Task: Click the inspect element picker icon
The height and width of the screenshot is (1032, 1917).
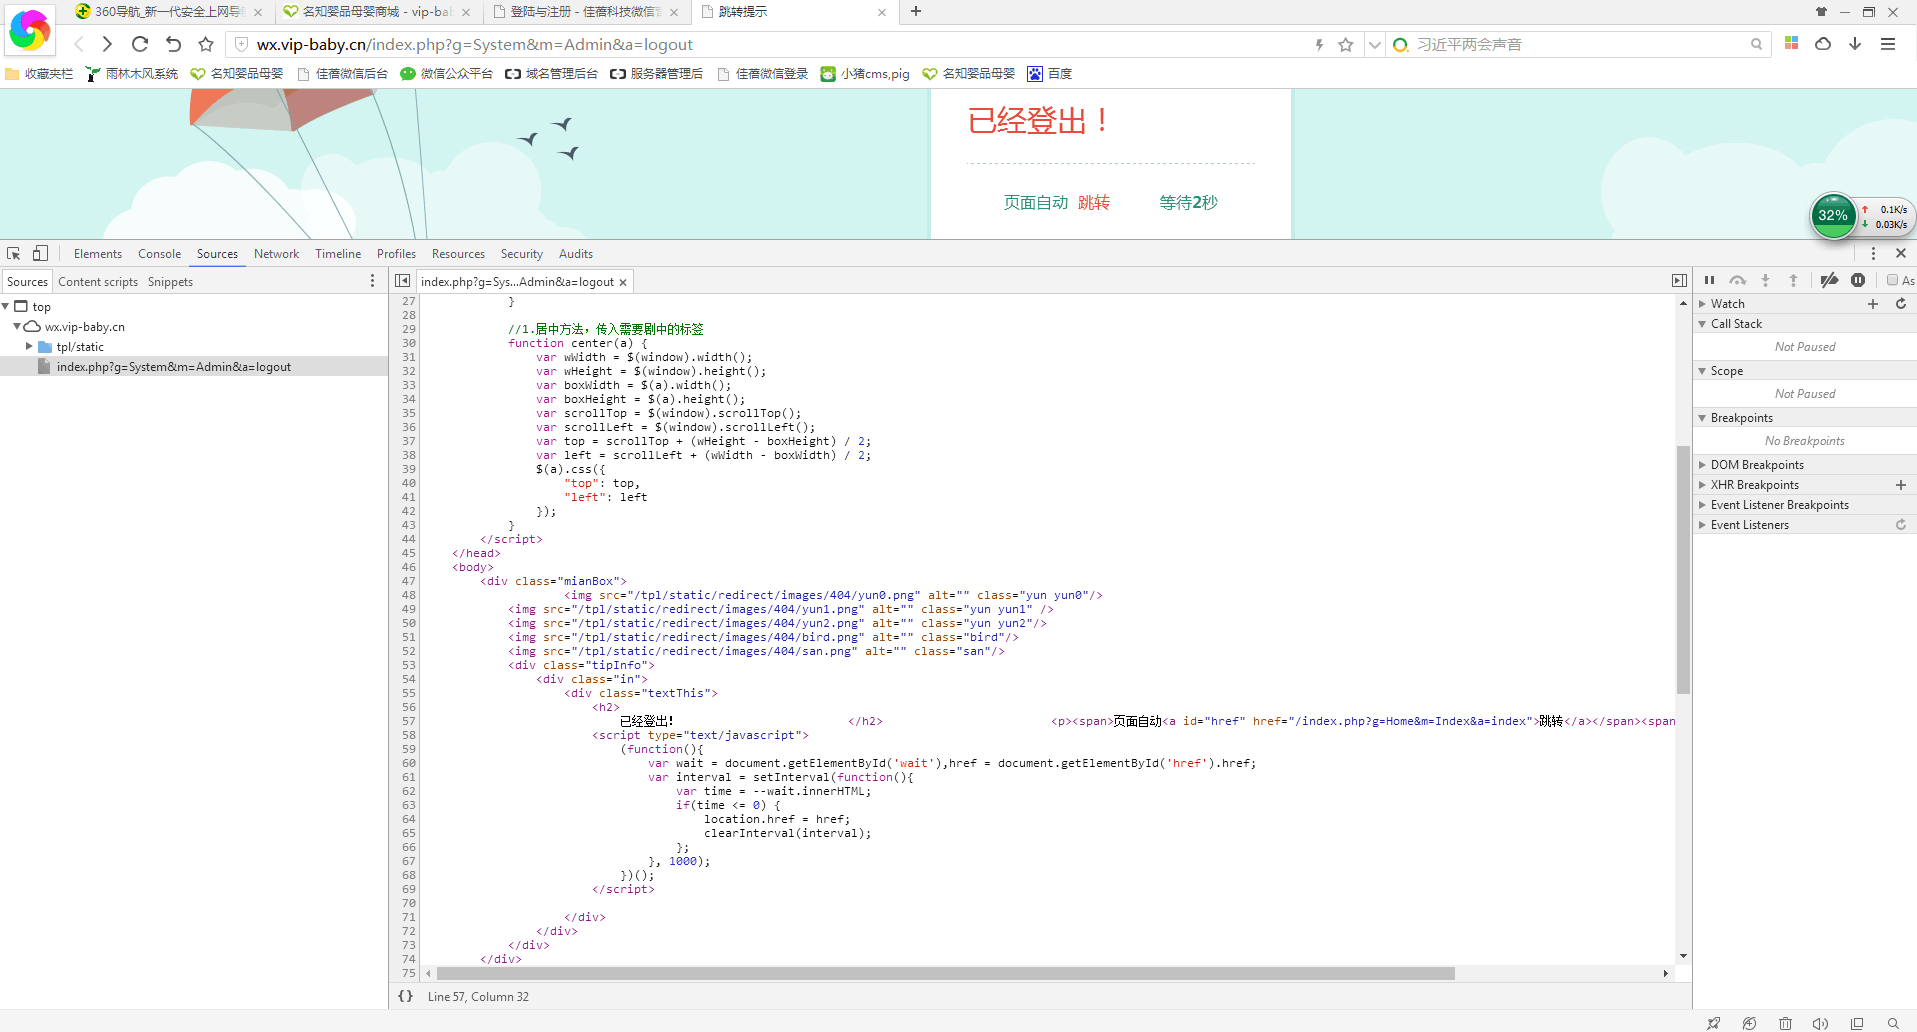Action: (13, 254)
